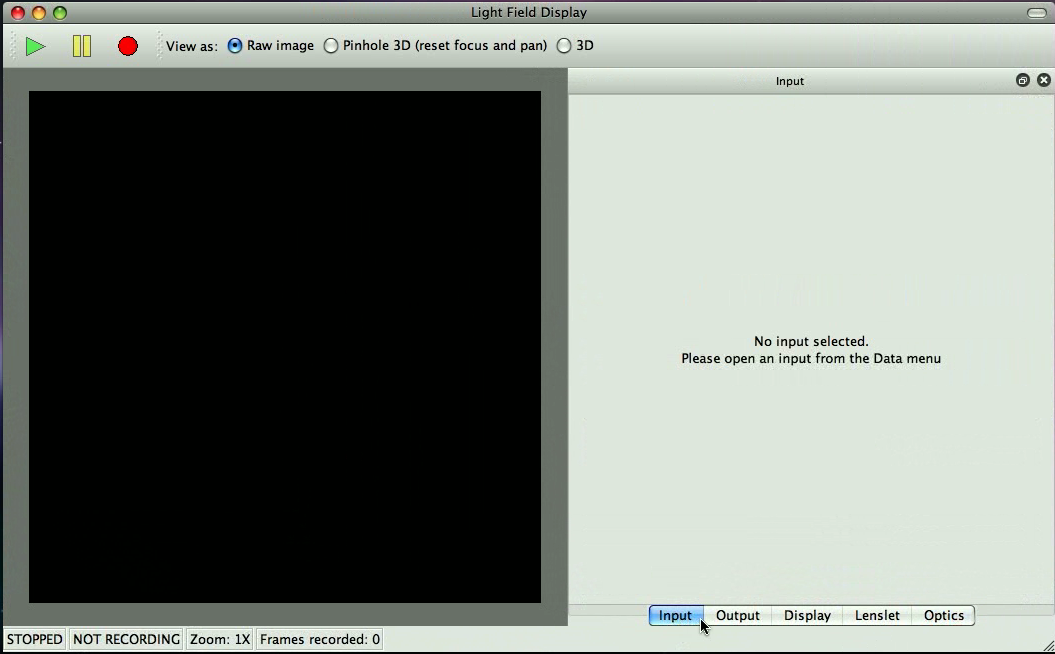Enable Pinhole 3D view mode
Viewport: 1055px width, 654px height.
click(x=331, y=45)
